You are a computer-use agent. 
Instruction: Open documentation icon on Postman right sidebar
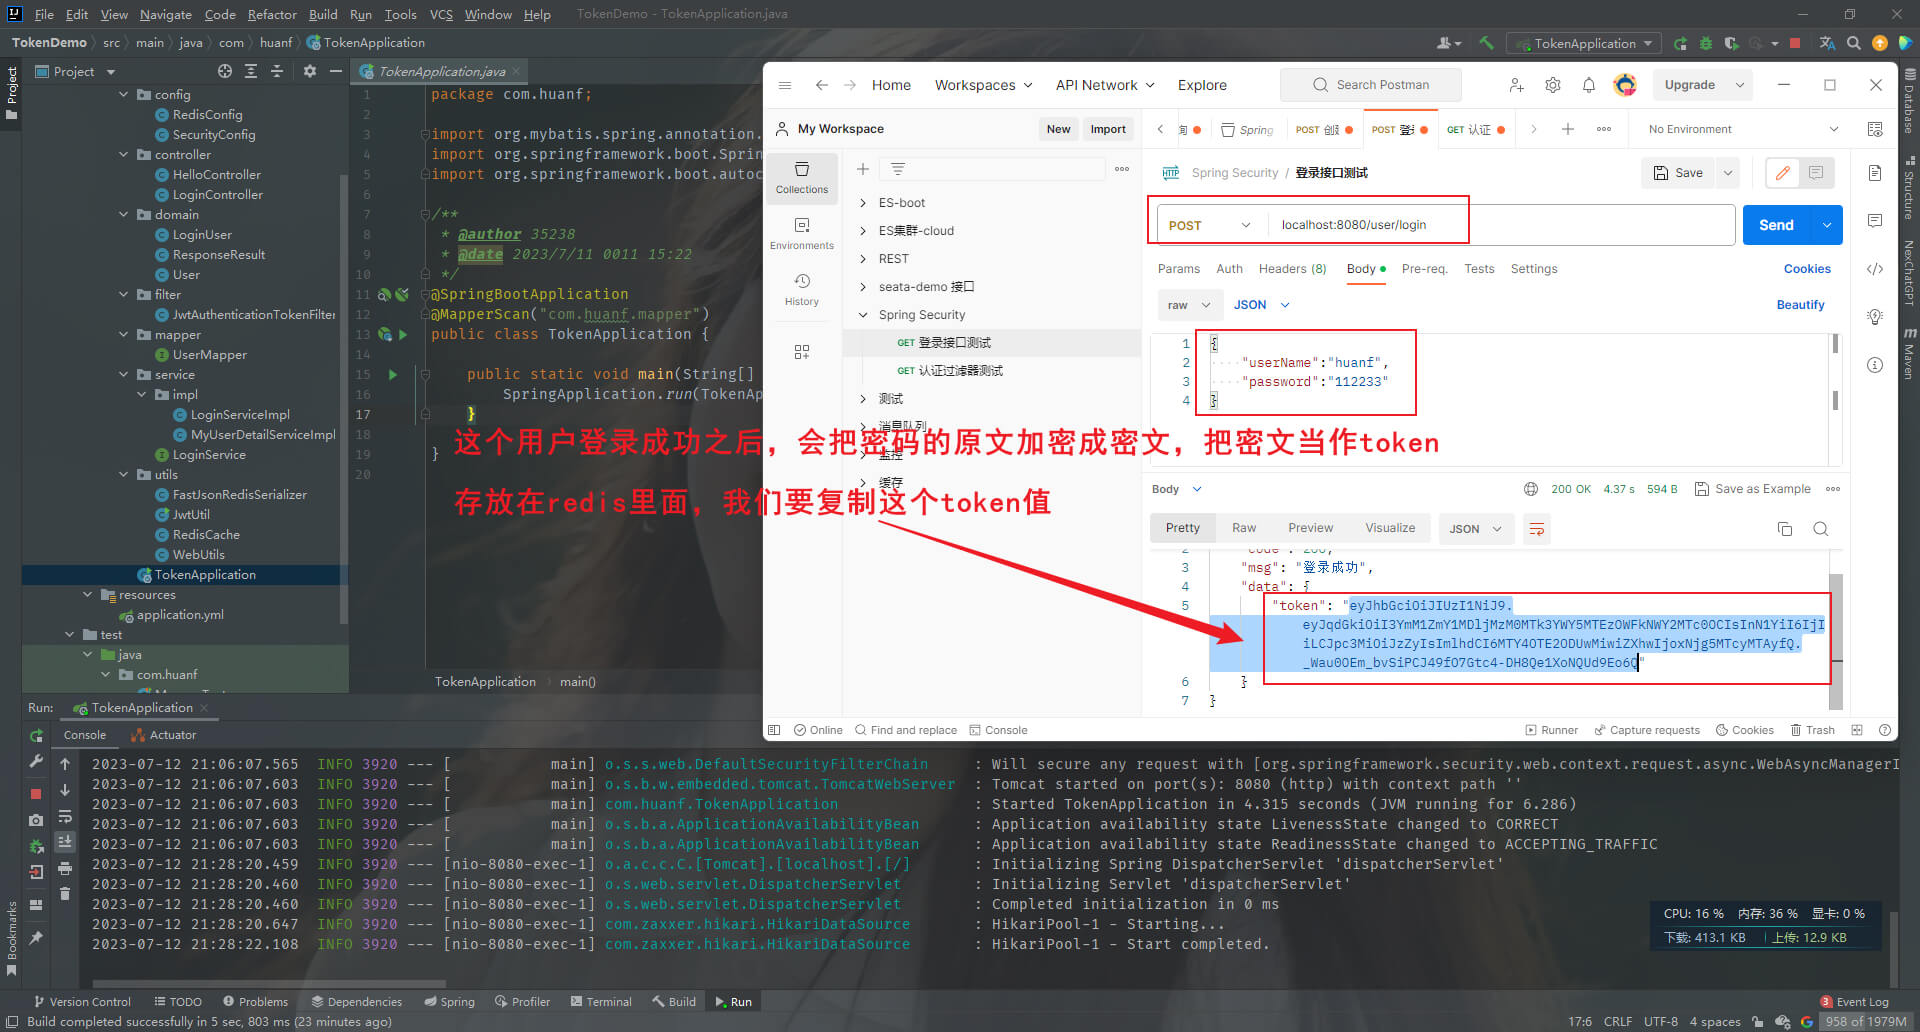1875,173
